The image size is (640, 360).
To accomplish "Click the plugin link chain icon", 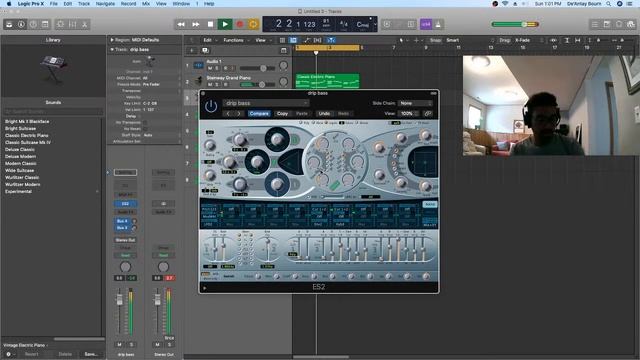I will pos(428,113).
